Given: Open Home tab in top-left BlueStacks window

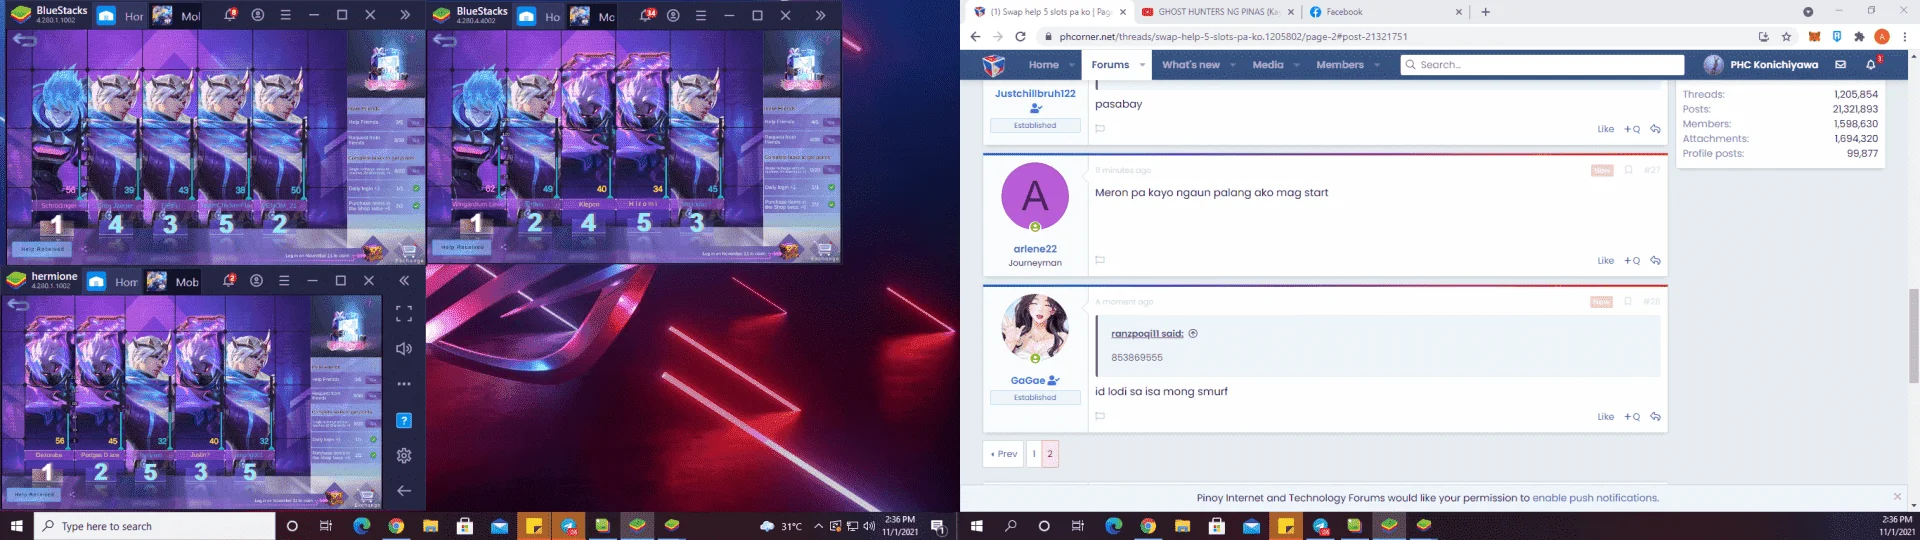Looking at the screenshot, I should 120,16.
